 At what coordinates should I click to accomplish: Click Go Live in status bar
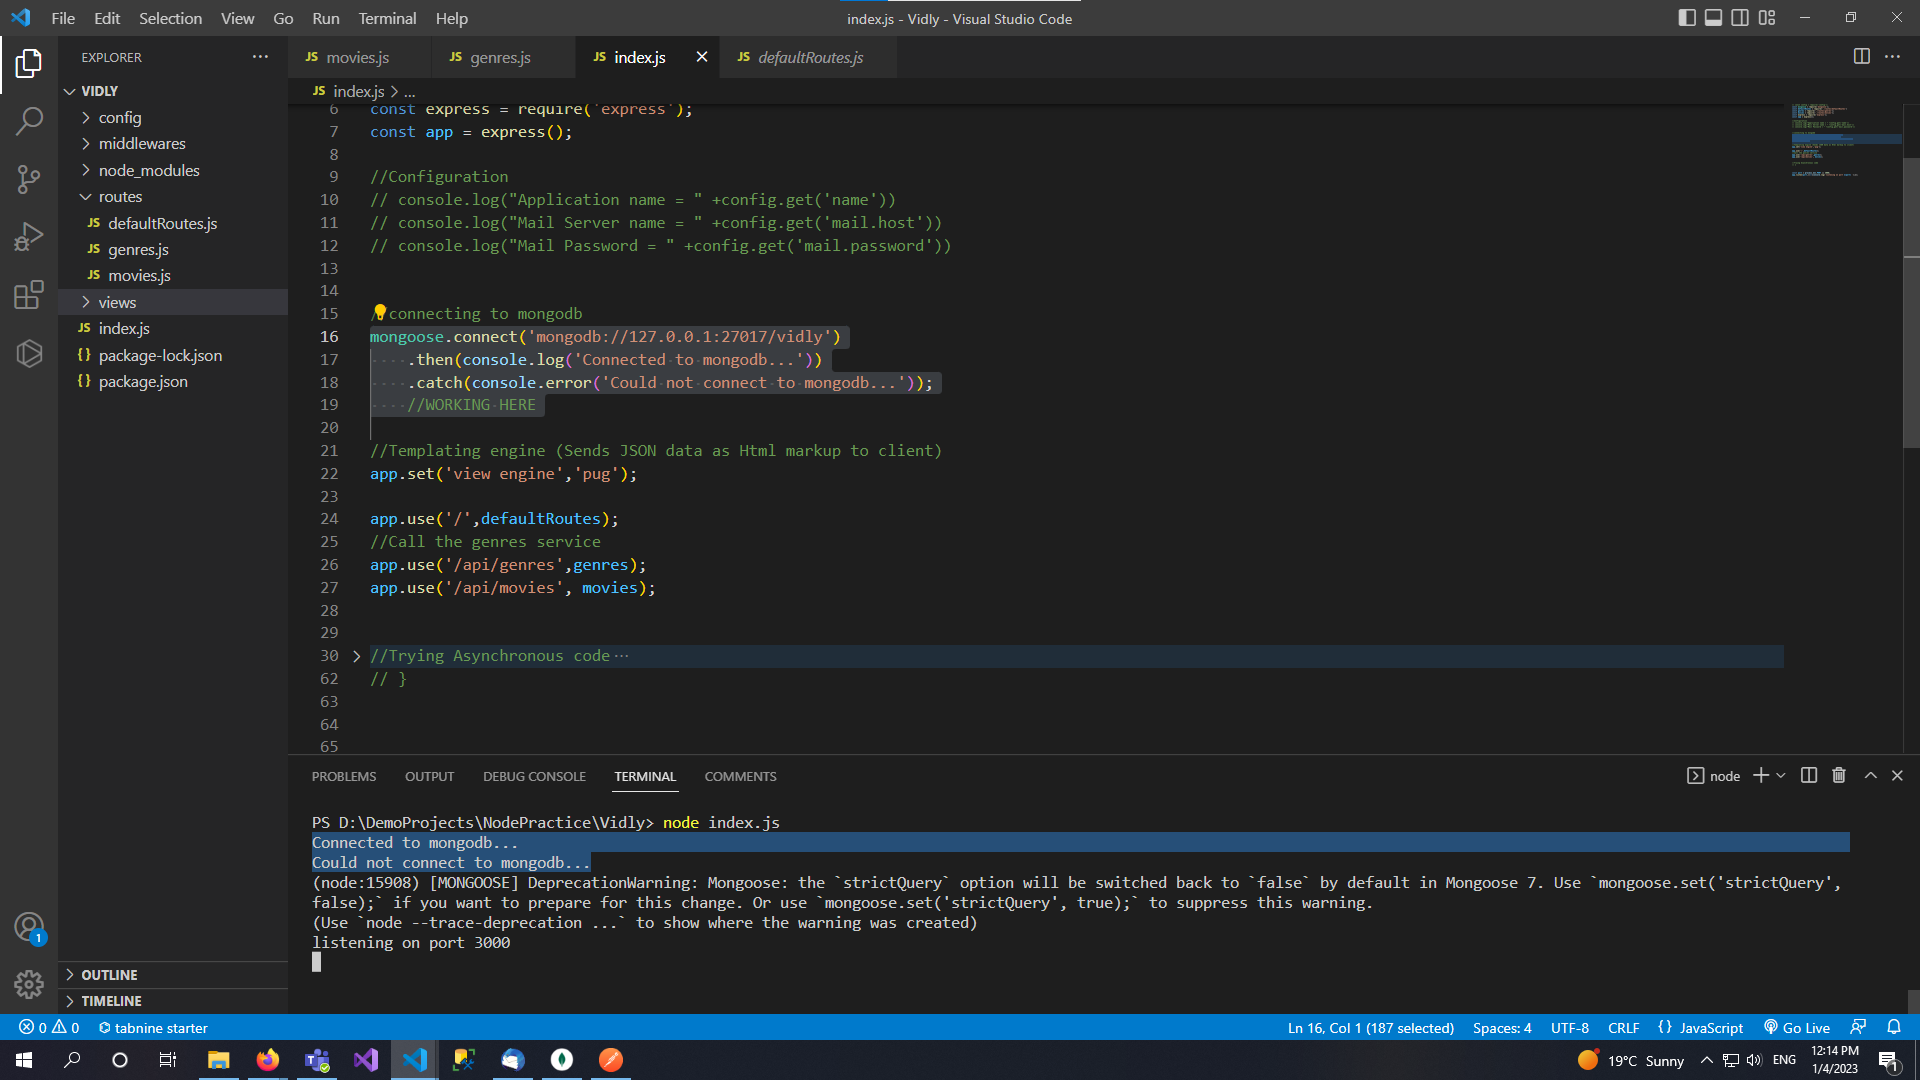click(x=1797, y=1028)
